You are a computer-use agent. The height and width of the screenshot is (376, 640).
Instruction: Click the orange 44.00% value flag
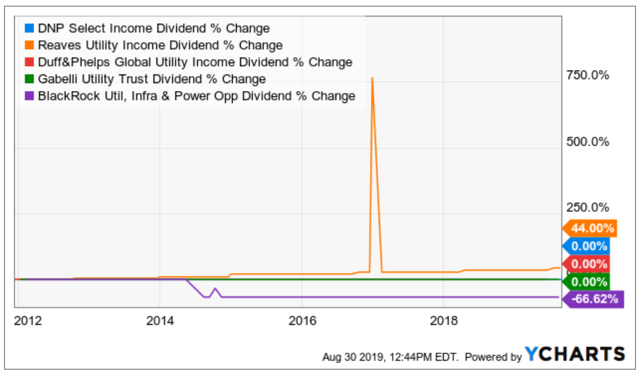click(590, 228)
